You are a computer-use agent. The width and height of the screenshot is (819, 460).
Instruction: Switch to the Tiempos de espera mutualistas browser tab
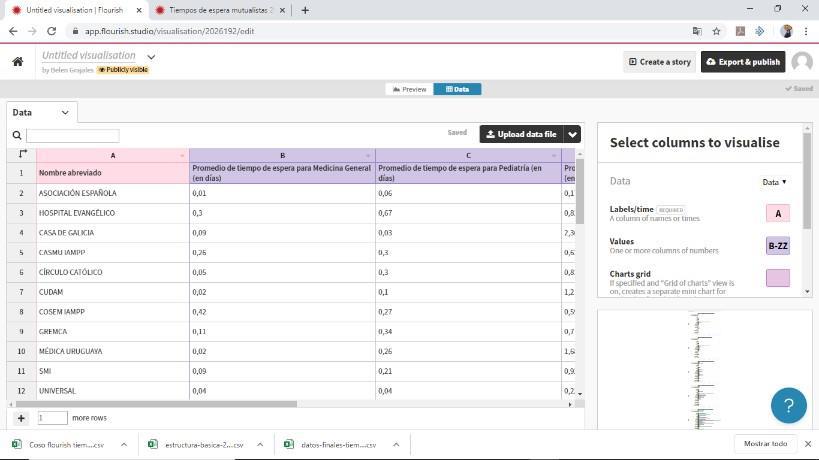click(220, 10)
